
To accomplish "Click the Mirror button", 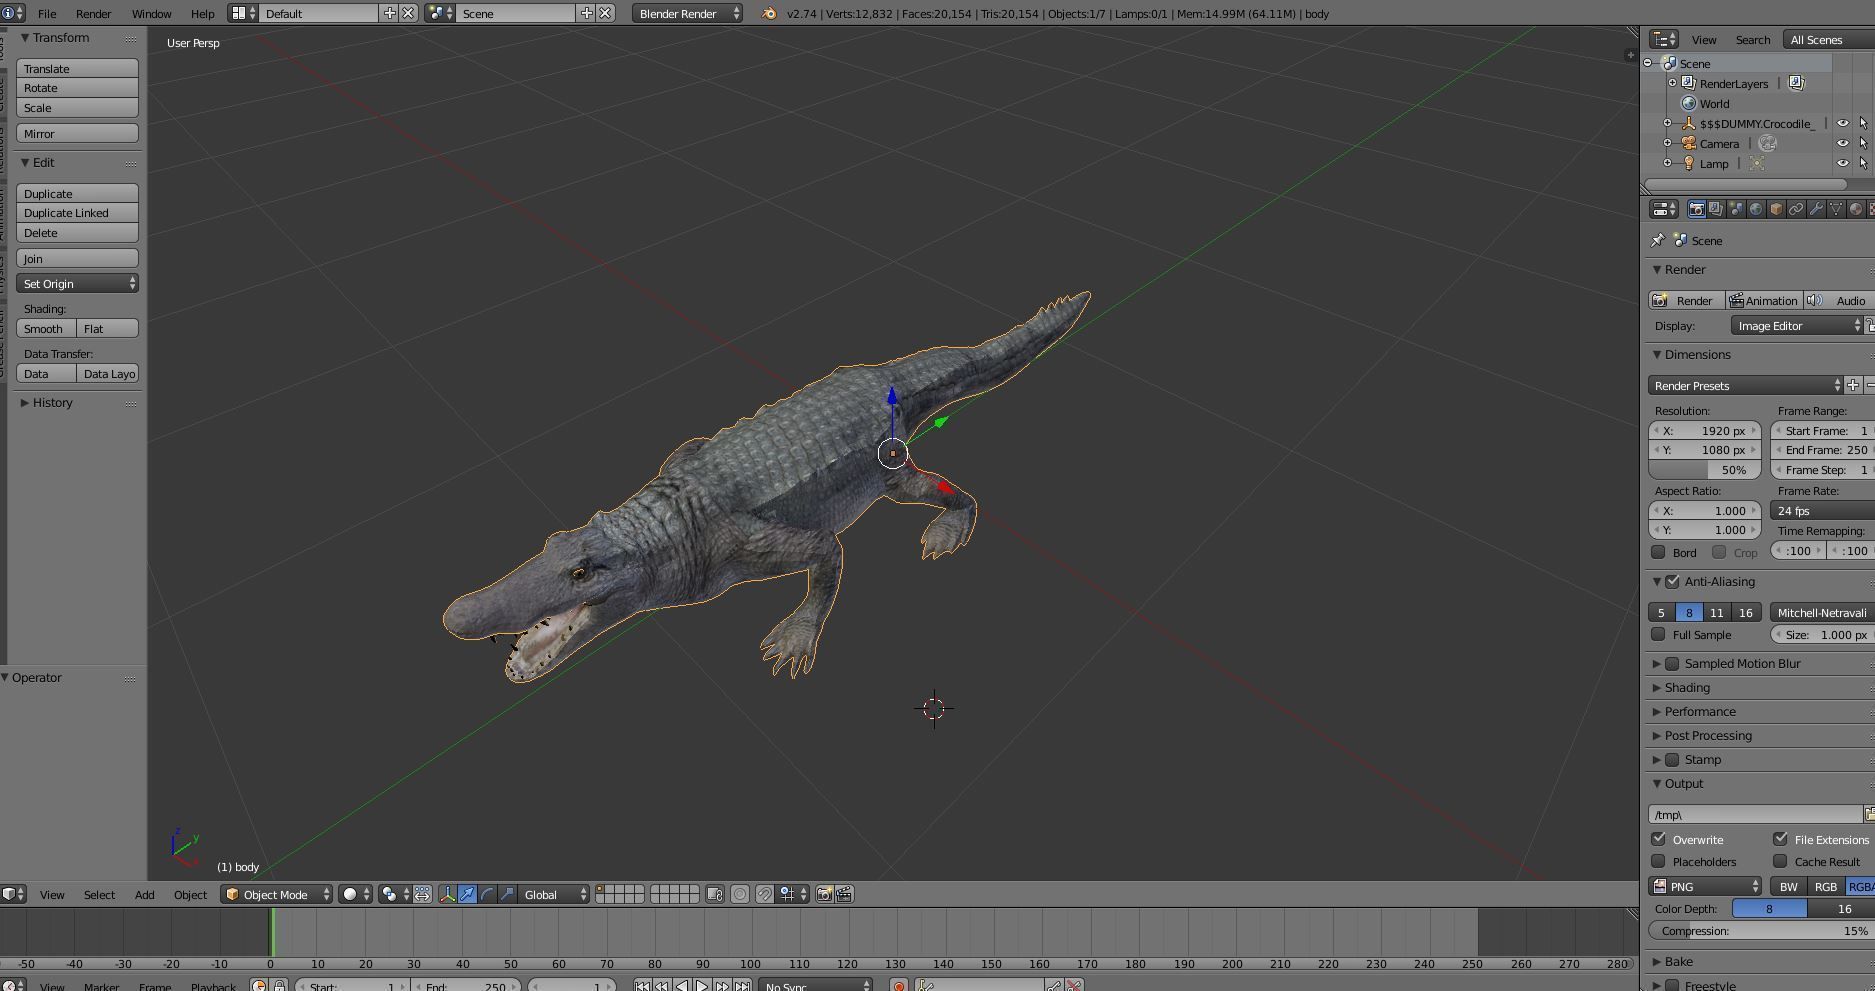I will click(77, 133).
